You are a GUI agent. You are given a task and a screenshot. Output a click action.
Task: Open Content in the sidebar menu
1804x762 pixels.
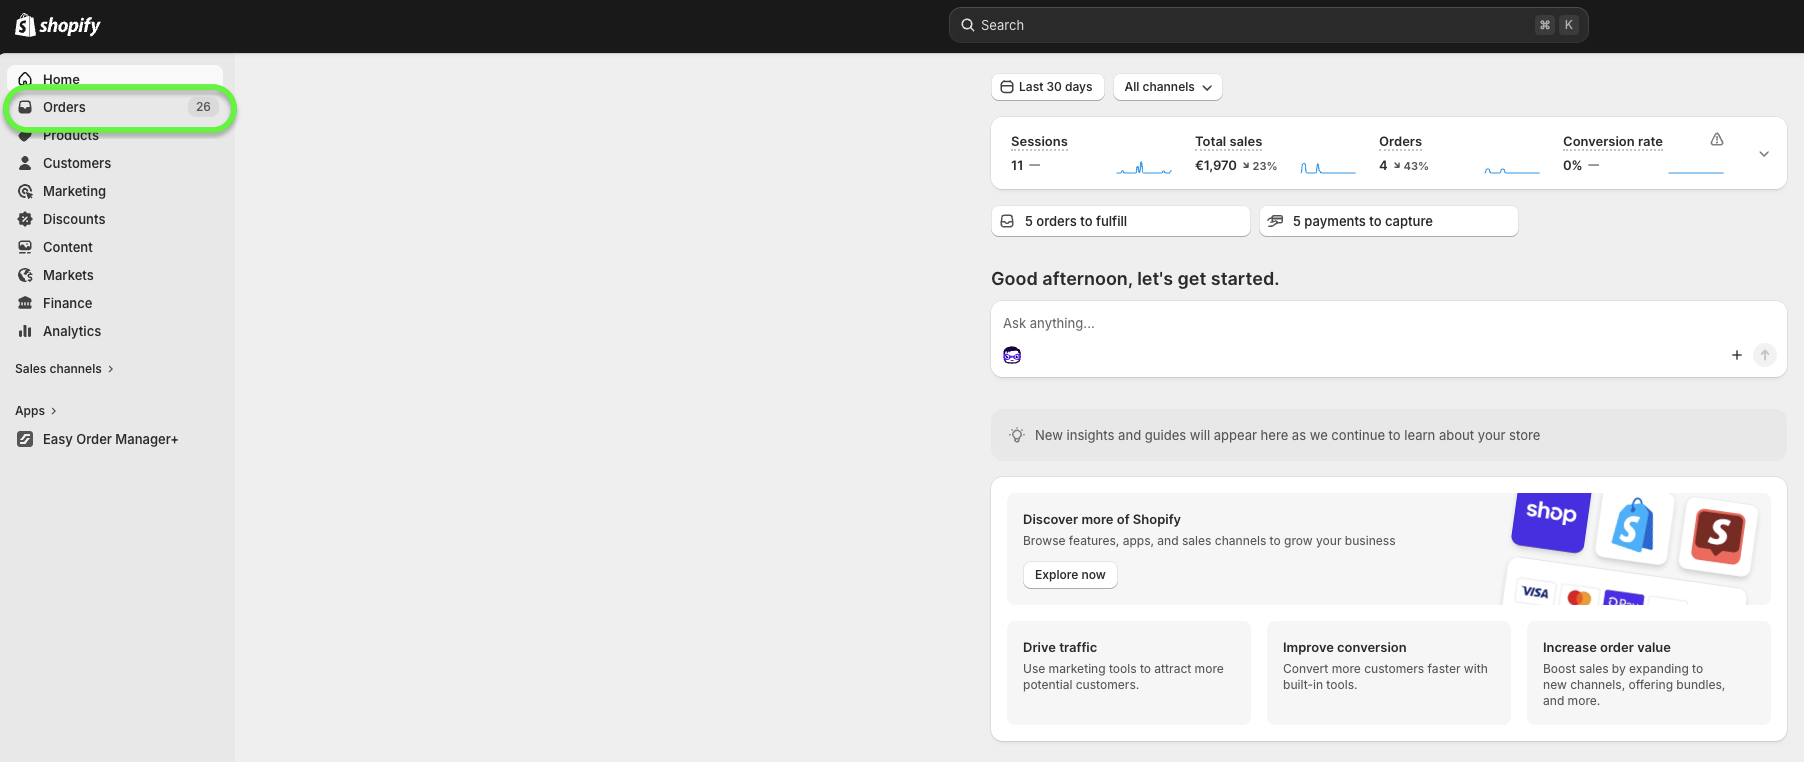[68, 247]
